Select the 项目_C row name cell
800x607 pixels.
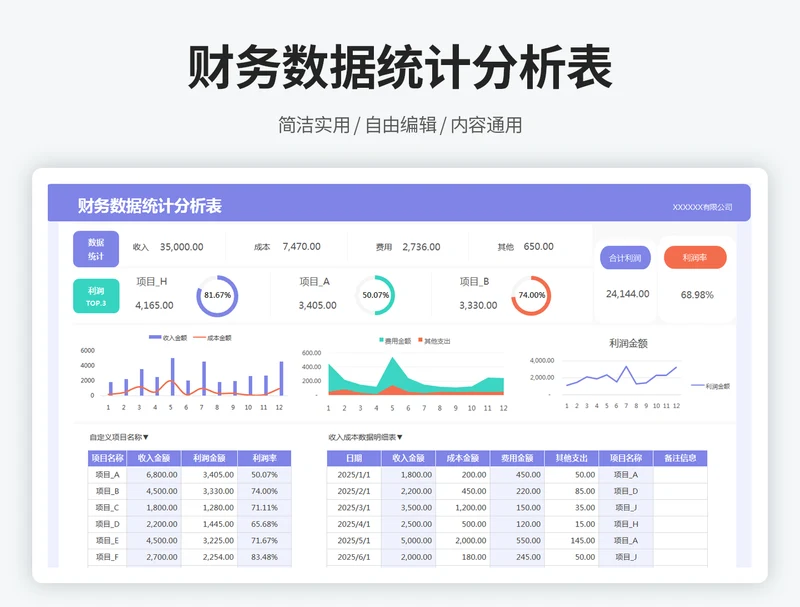(x=107, y=508)
